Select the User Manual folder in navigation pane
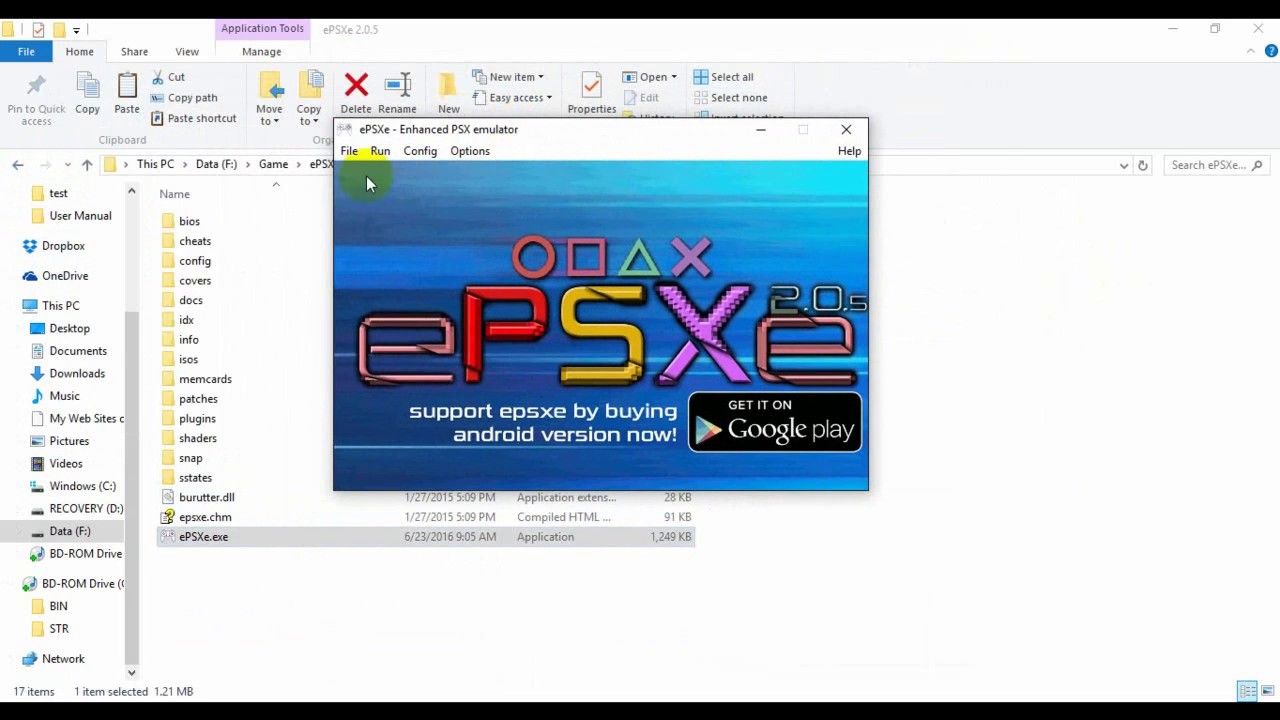The width and height of the screenshot is (1280, 720). click(x=80, y=216)
